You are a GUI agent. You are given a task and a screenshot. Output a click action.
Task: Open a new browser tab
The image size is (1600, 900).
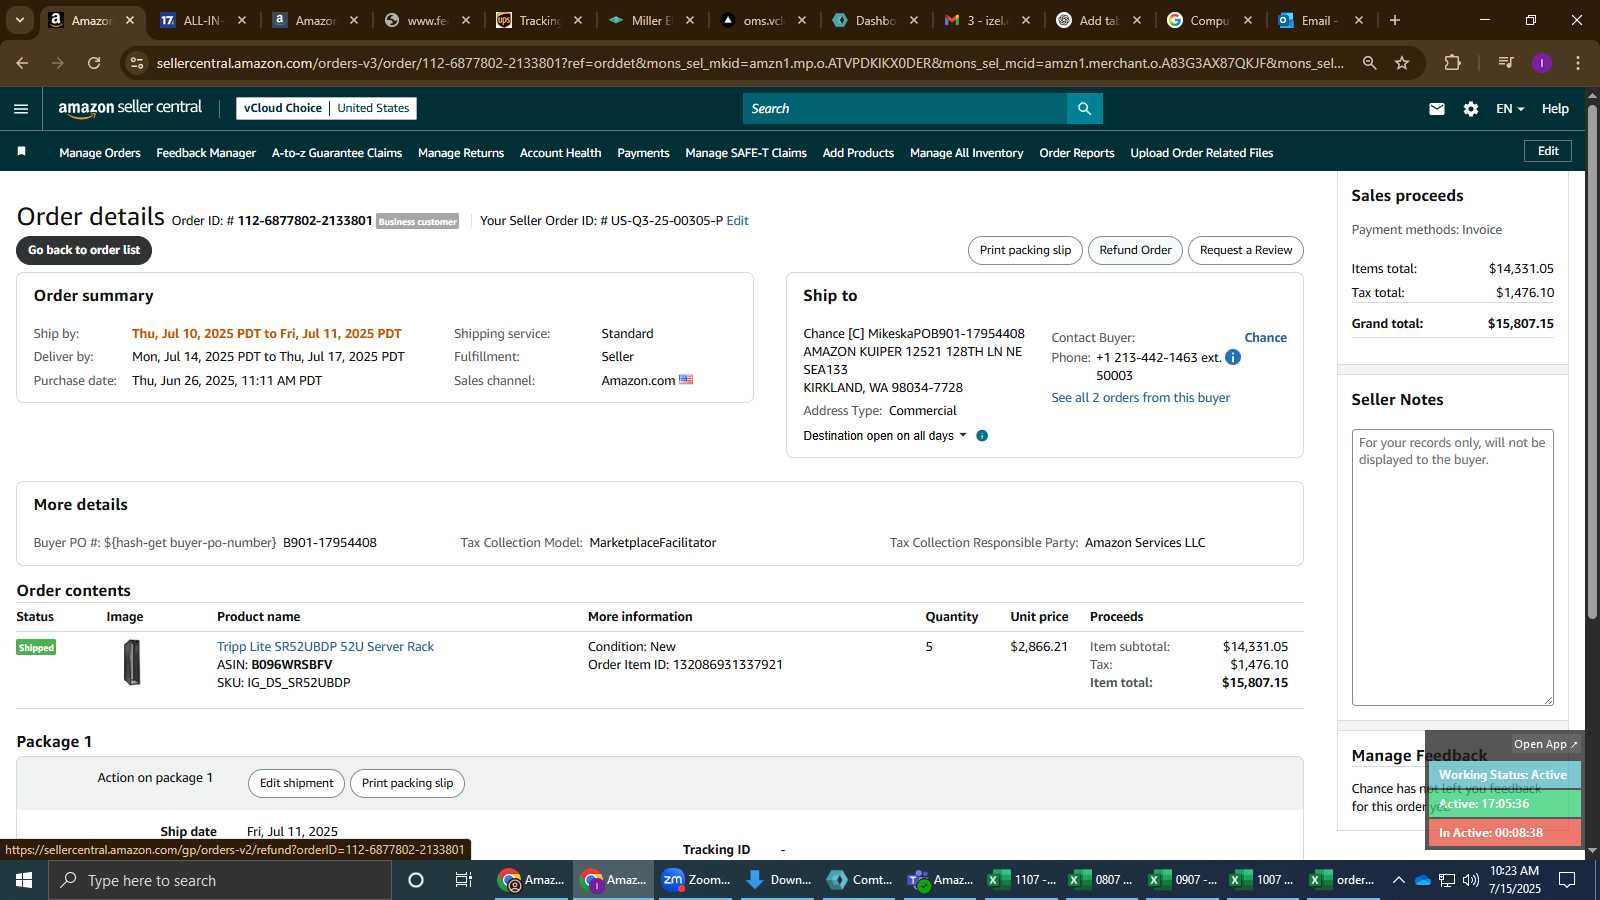(x=1395, y=20)
